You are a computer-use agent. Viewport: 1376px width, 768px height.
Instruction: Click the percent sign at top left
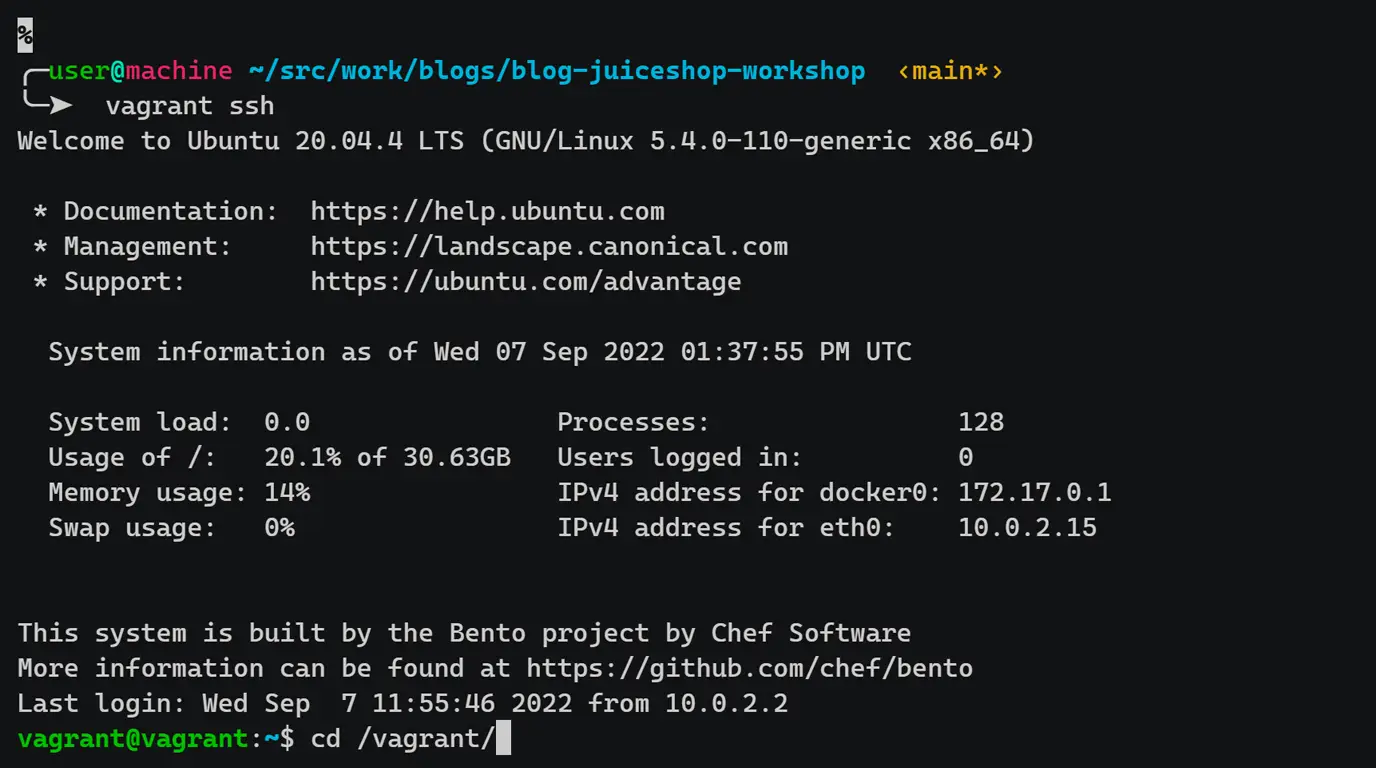[x=25, y=36]
